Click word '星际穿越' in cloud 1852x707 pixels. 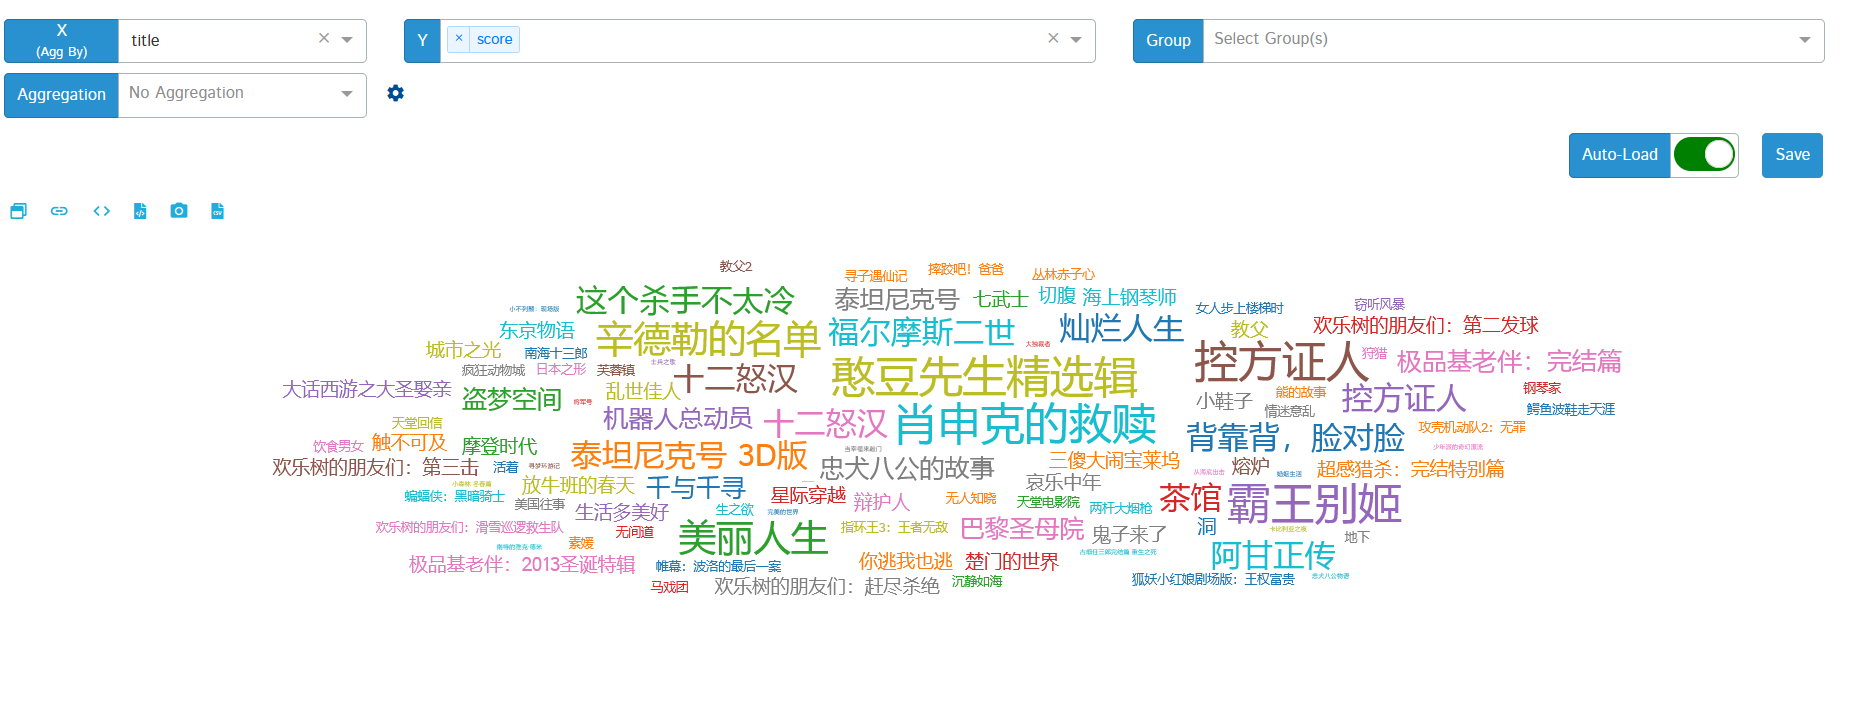coord(808,495)
